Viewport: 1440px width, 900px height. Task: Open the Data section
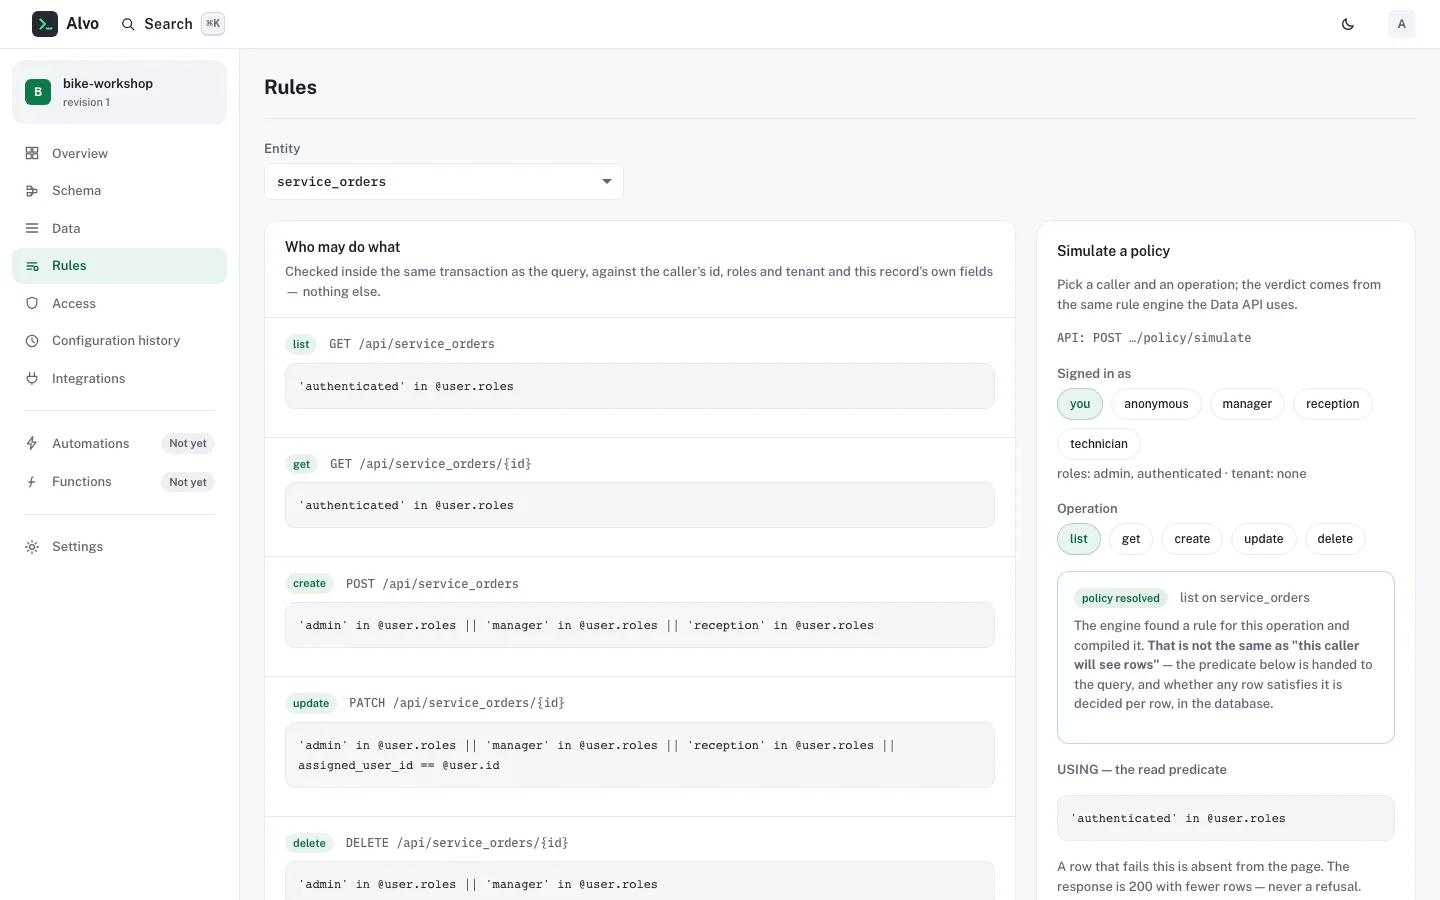[120, 228]
